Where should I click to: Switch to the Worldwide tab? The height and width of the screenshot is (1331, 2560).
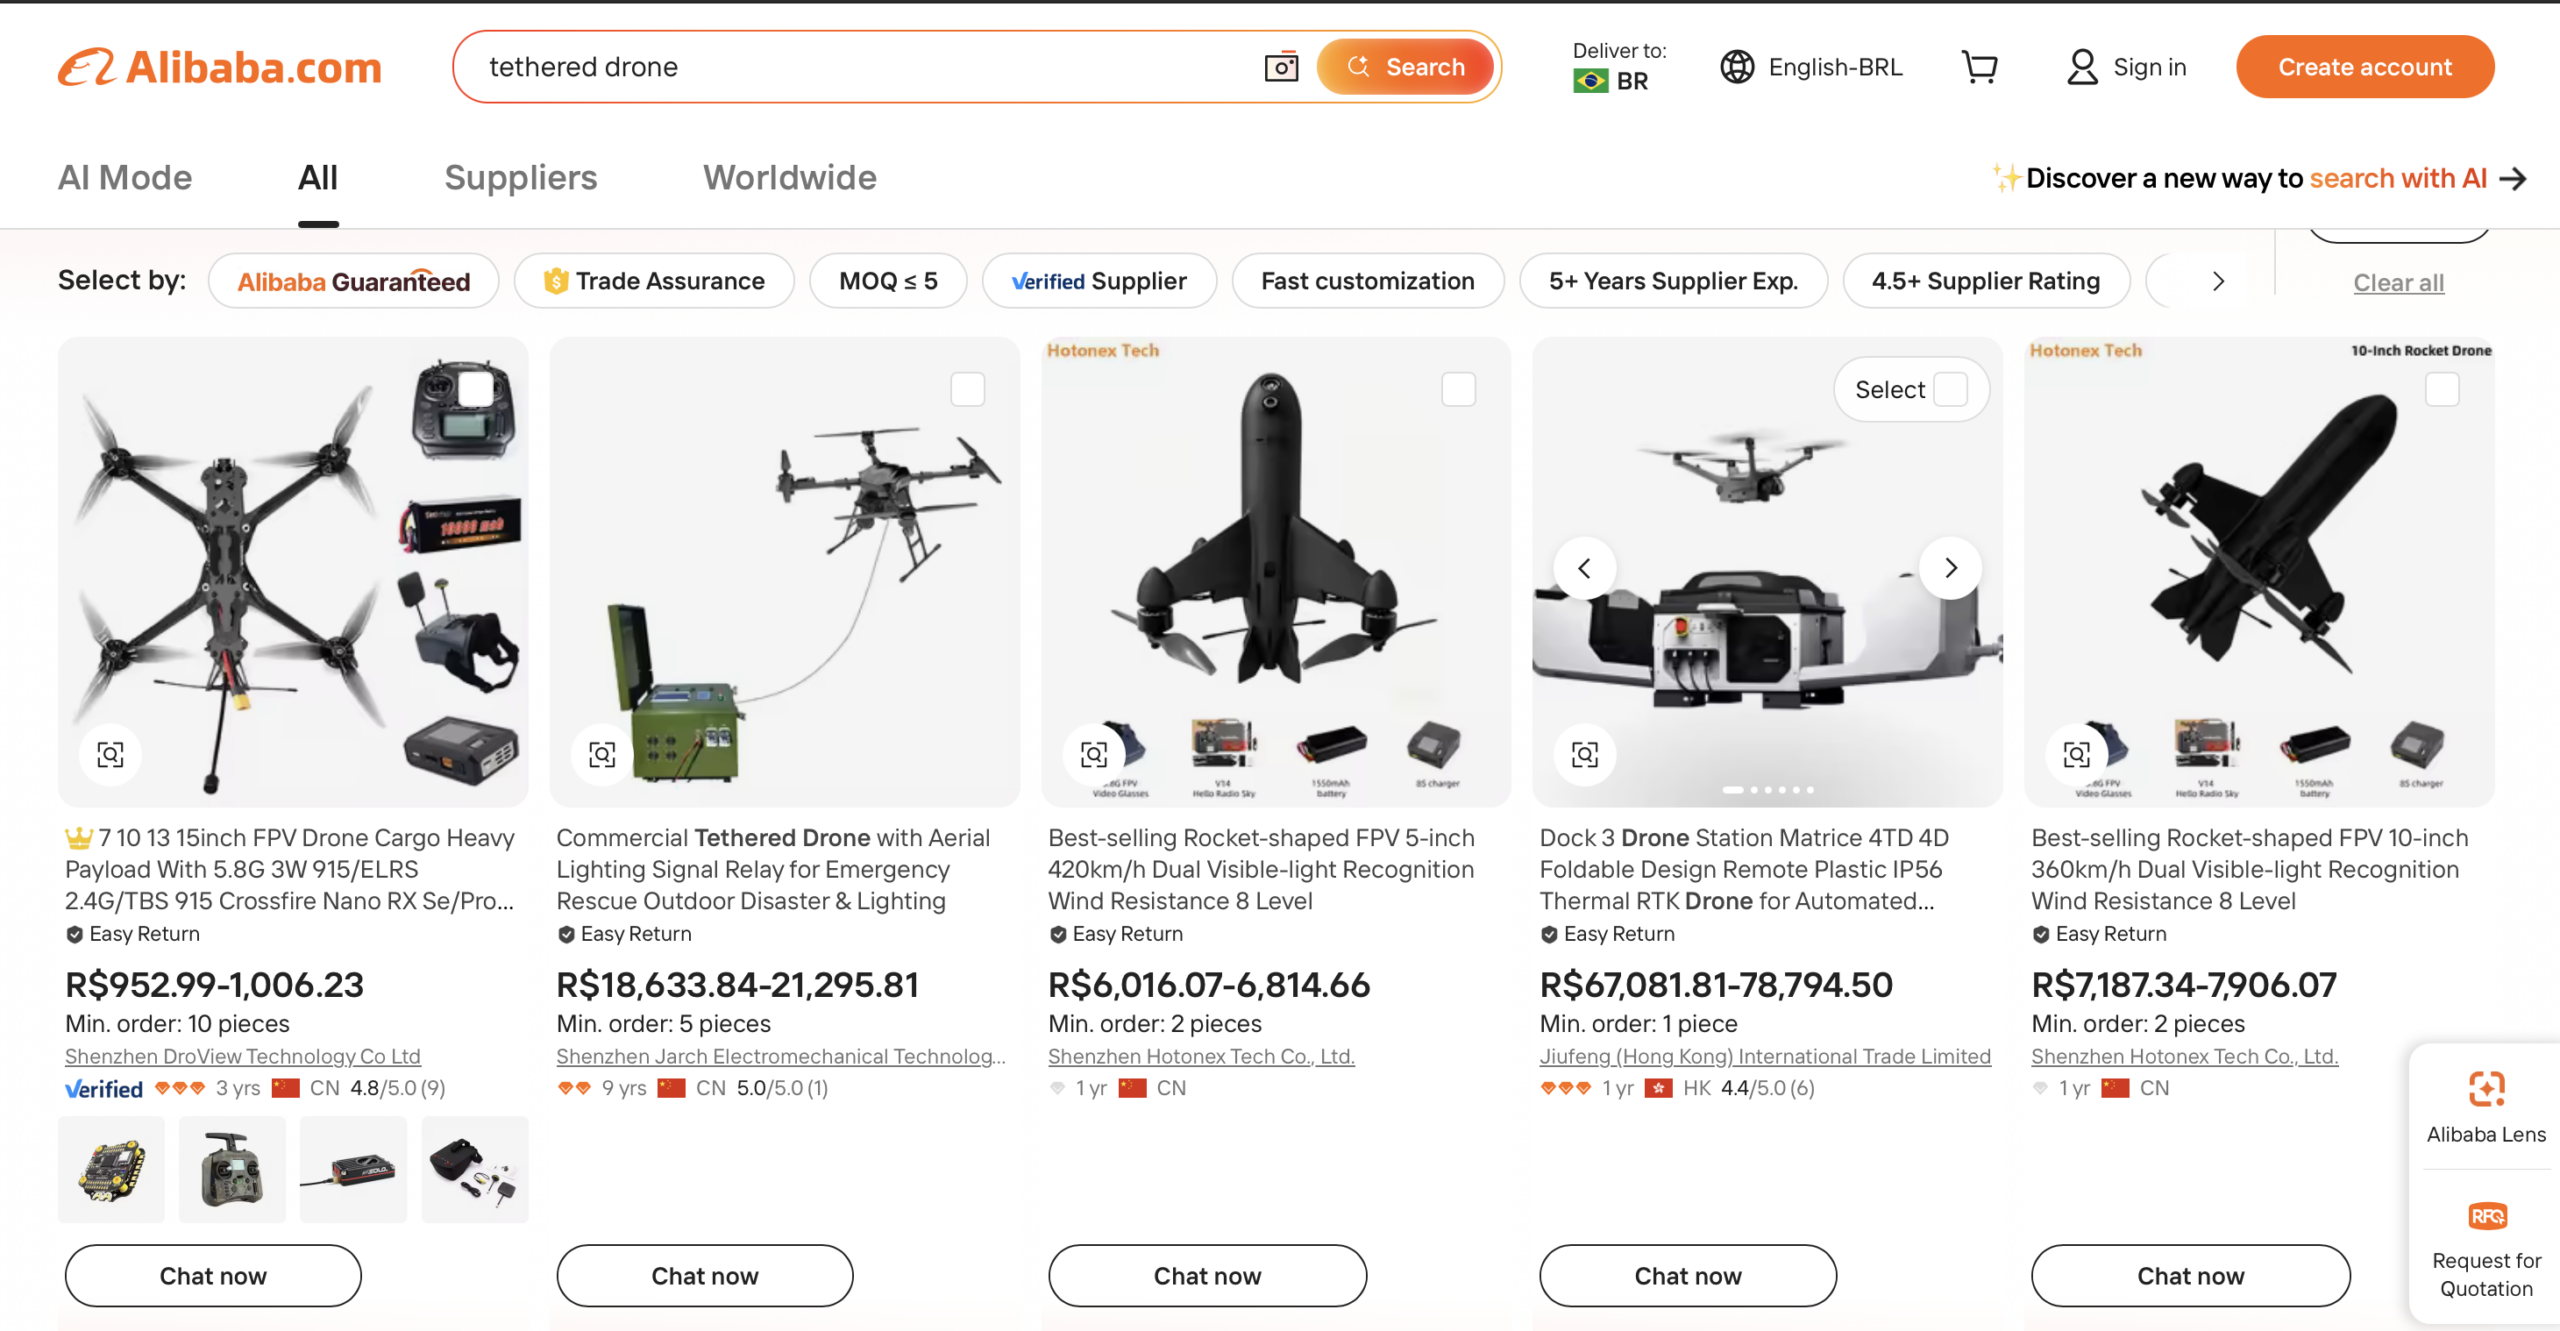(789, 177)
